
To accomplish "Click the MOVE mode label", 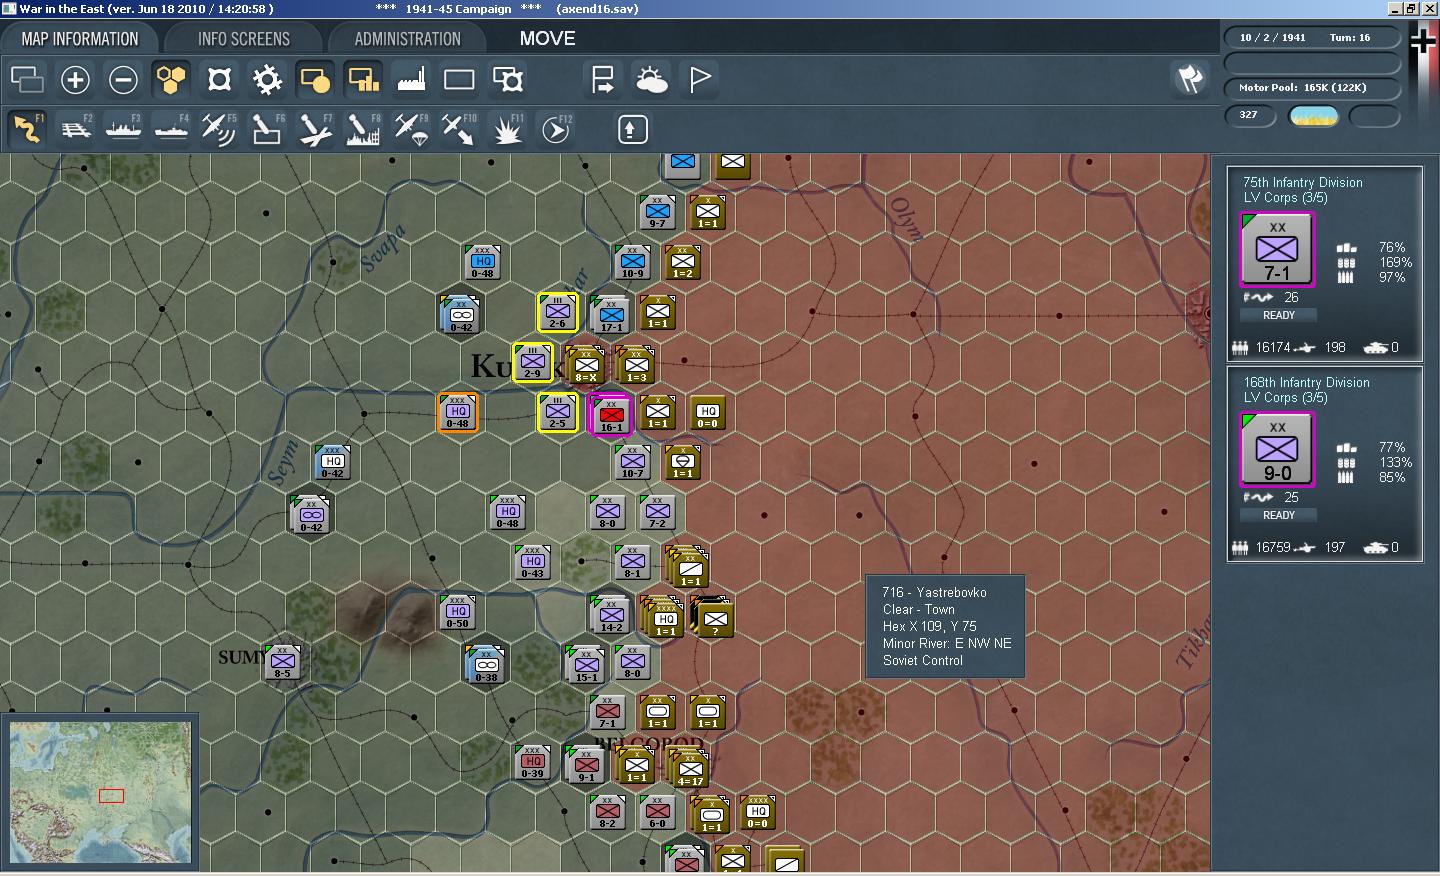I will pos(547,39).
